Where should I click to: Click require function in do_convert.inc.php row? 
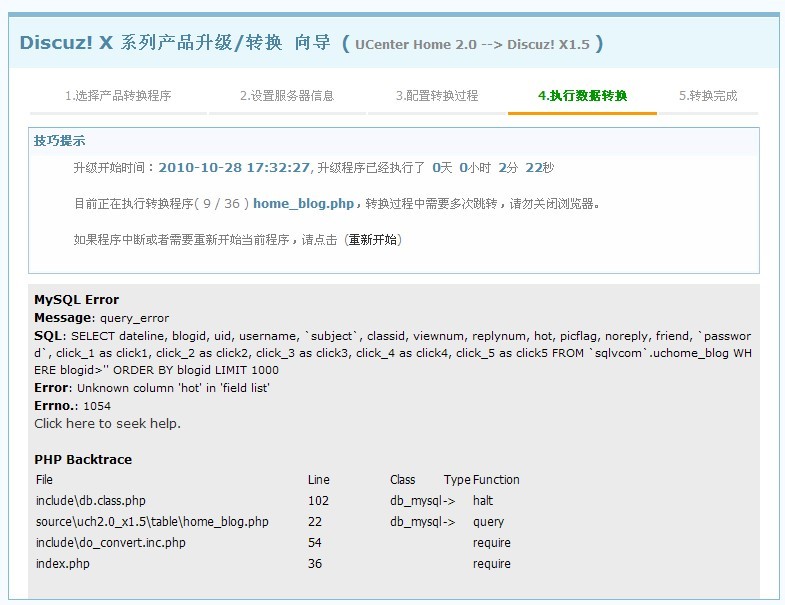click(x=492, y=543)
